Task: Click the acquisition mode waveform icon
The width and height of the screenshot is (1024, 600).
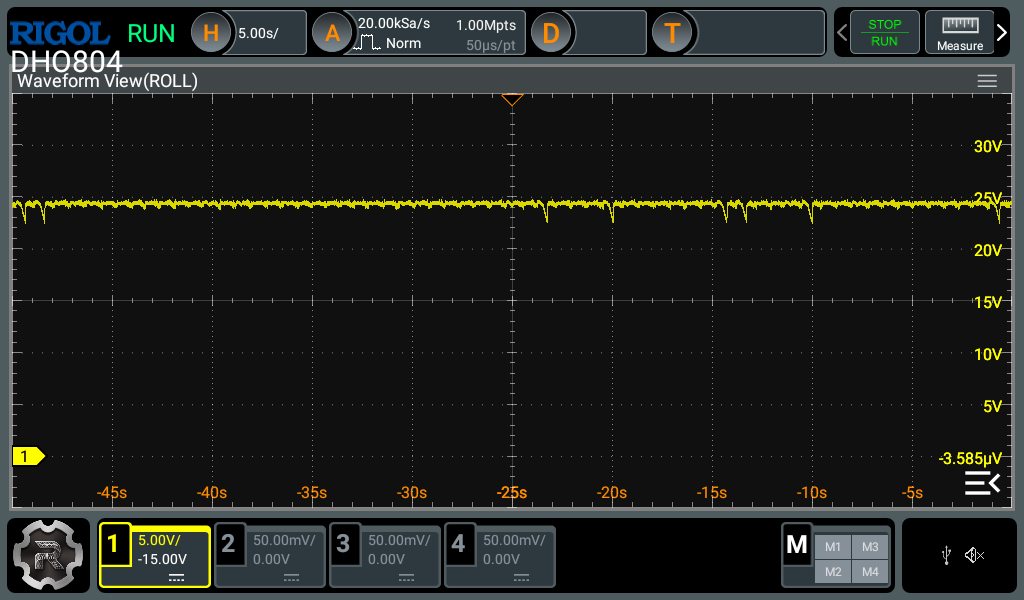Action: 367,44
